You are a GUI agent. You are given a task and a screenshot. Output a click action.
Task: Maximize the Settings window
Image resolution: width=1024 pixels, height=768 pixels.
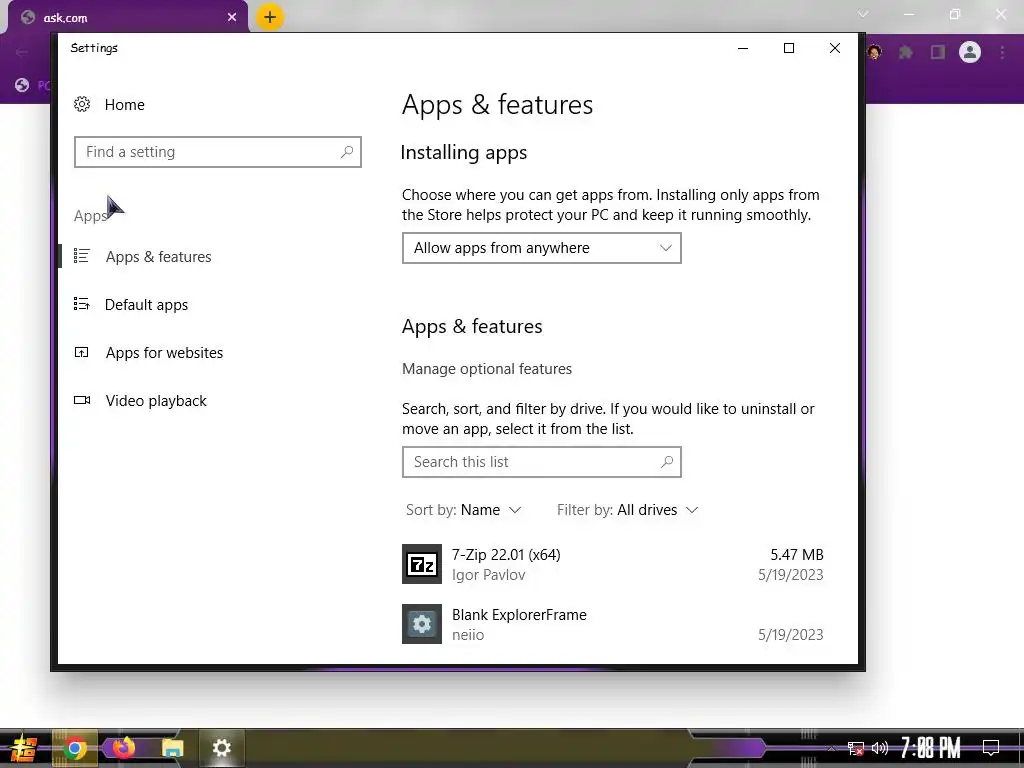789,48
